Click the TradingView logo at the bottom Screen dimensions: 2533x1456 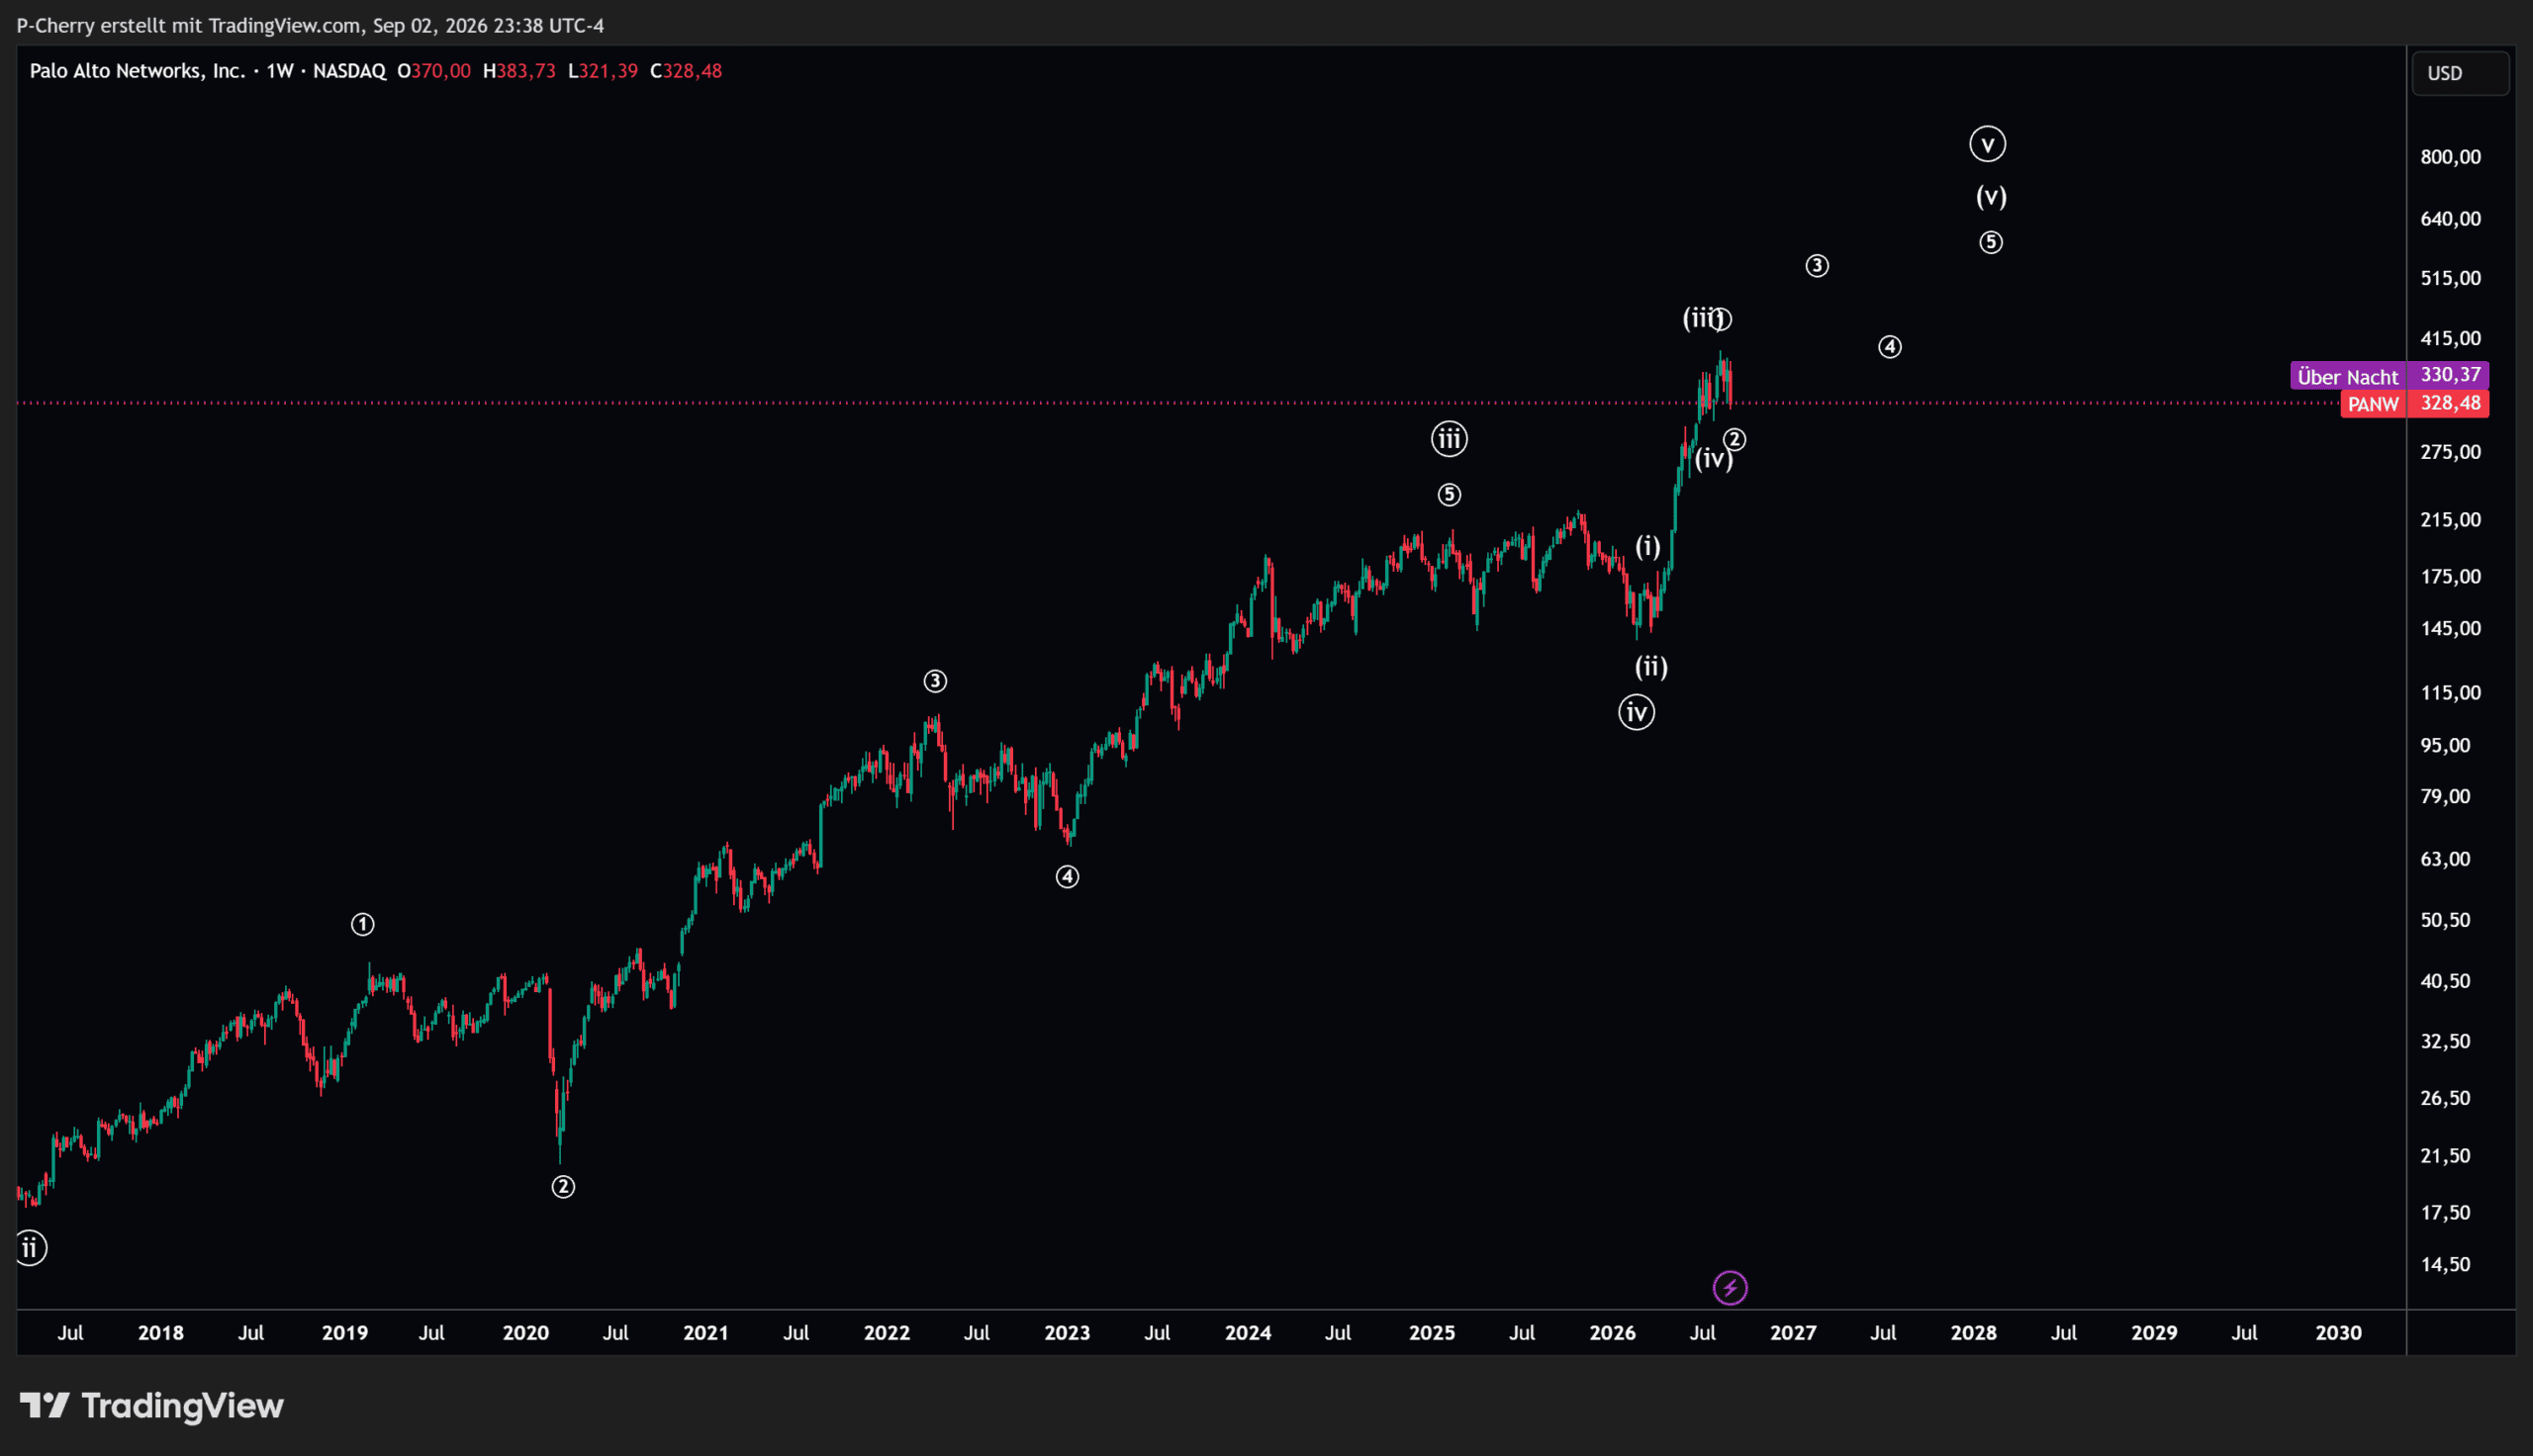pos(152,1406)
